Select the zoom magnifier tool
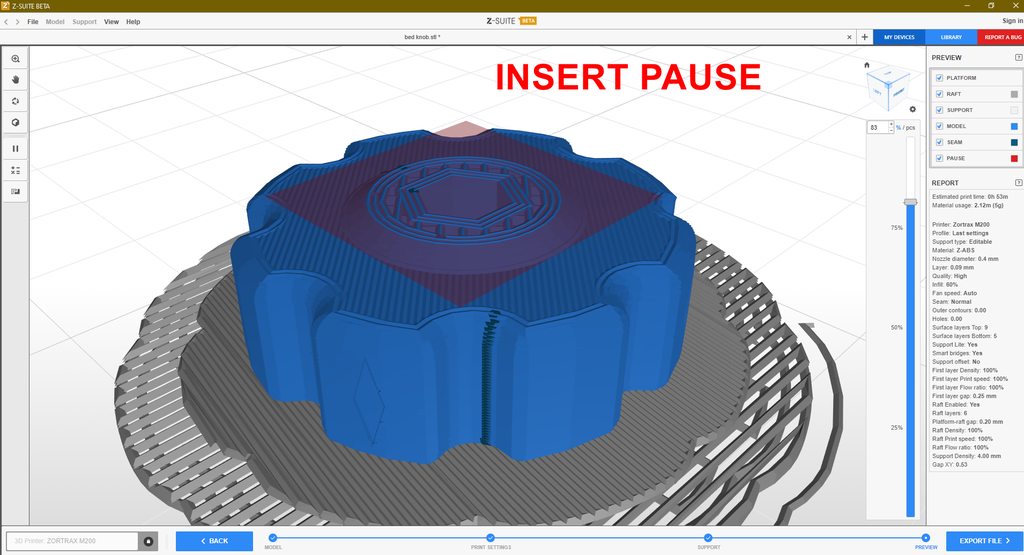1024x555 pixels. 15,59
